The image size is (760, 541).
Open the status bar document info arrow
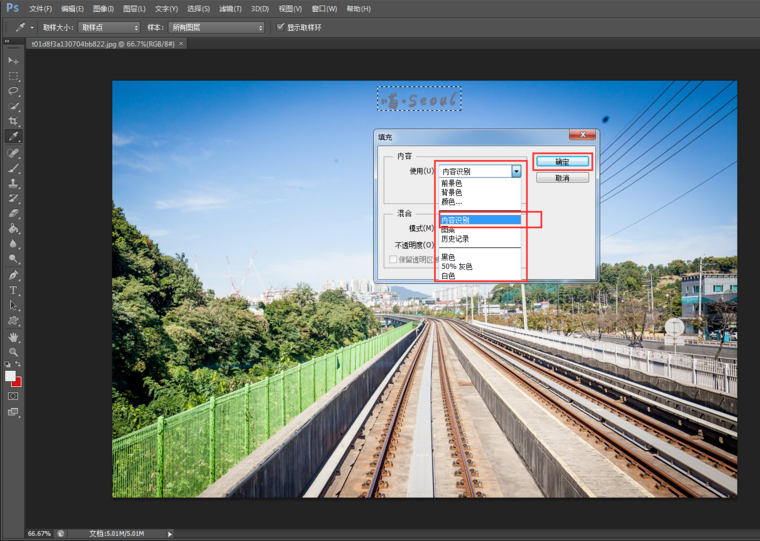[170, 534]
